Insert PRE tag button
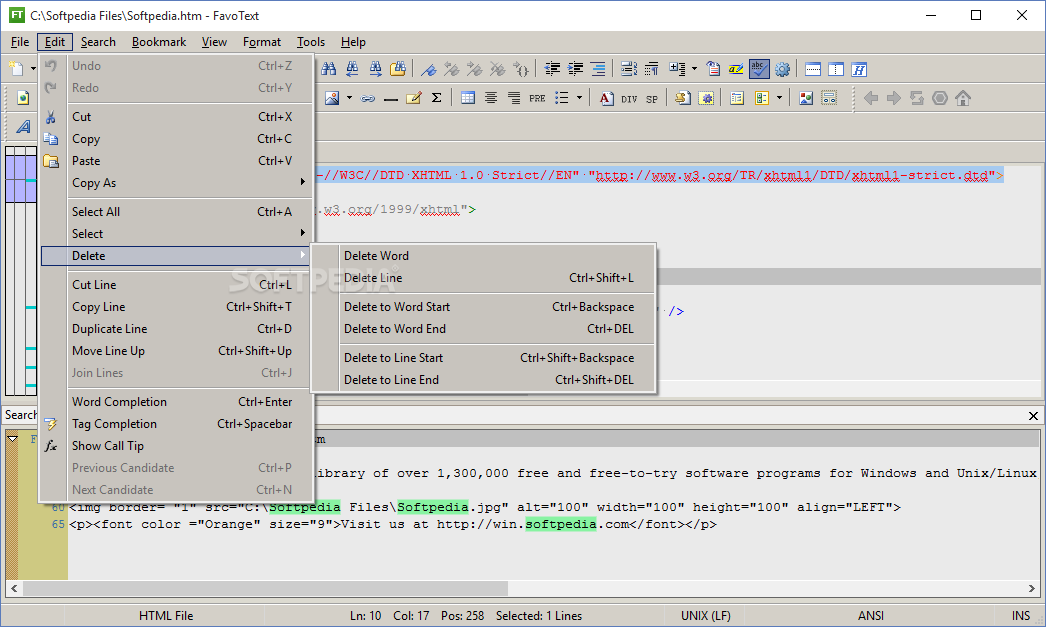This screenshot has height=627, width=1046. [537, 98]
